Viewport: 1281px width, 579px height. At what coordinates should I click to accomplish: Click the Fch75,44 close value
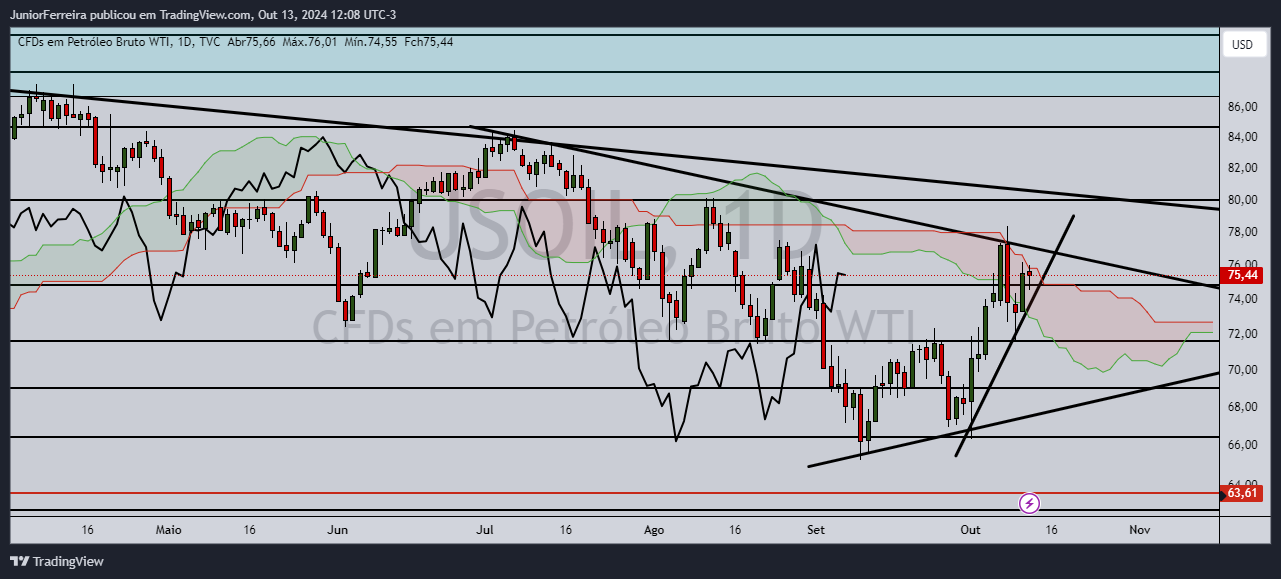tap(428, 42)
